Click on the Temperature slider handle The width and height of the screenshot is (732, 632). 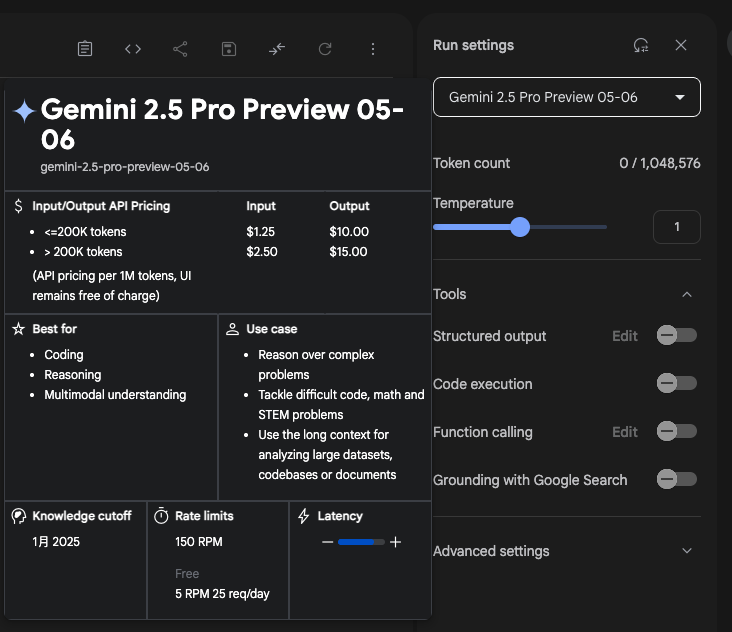click(520, 227)
